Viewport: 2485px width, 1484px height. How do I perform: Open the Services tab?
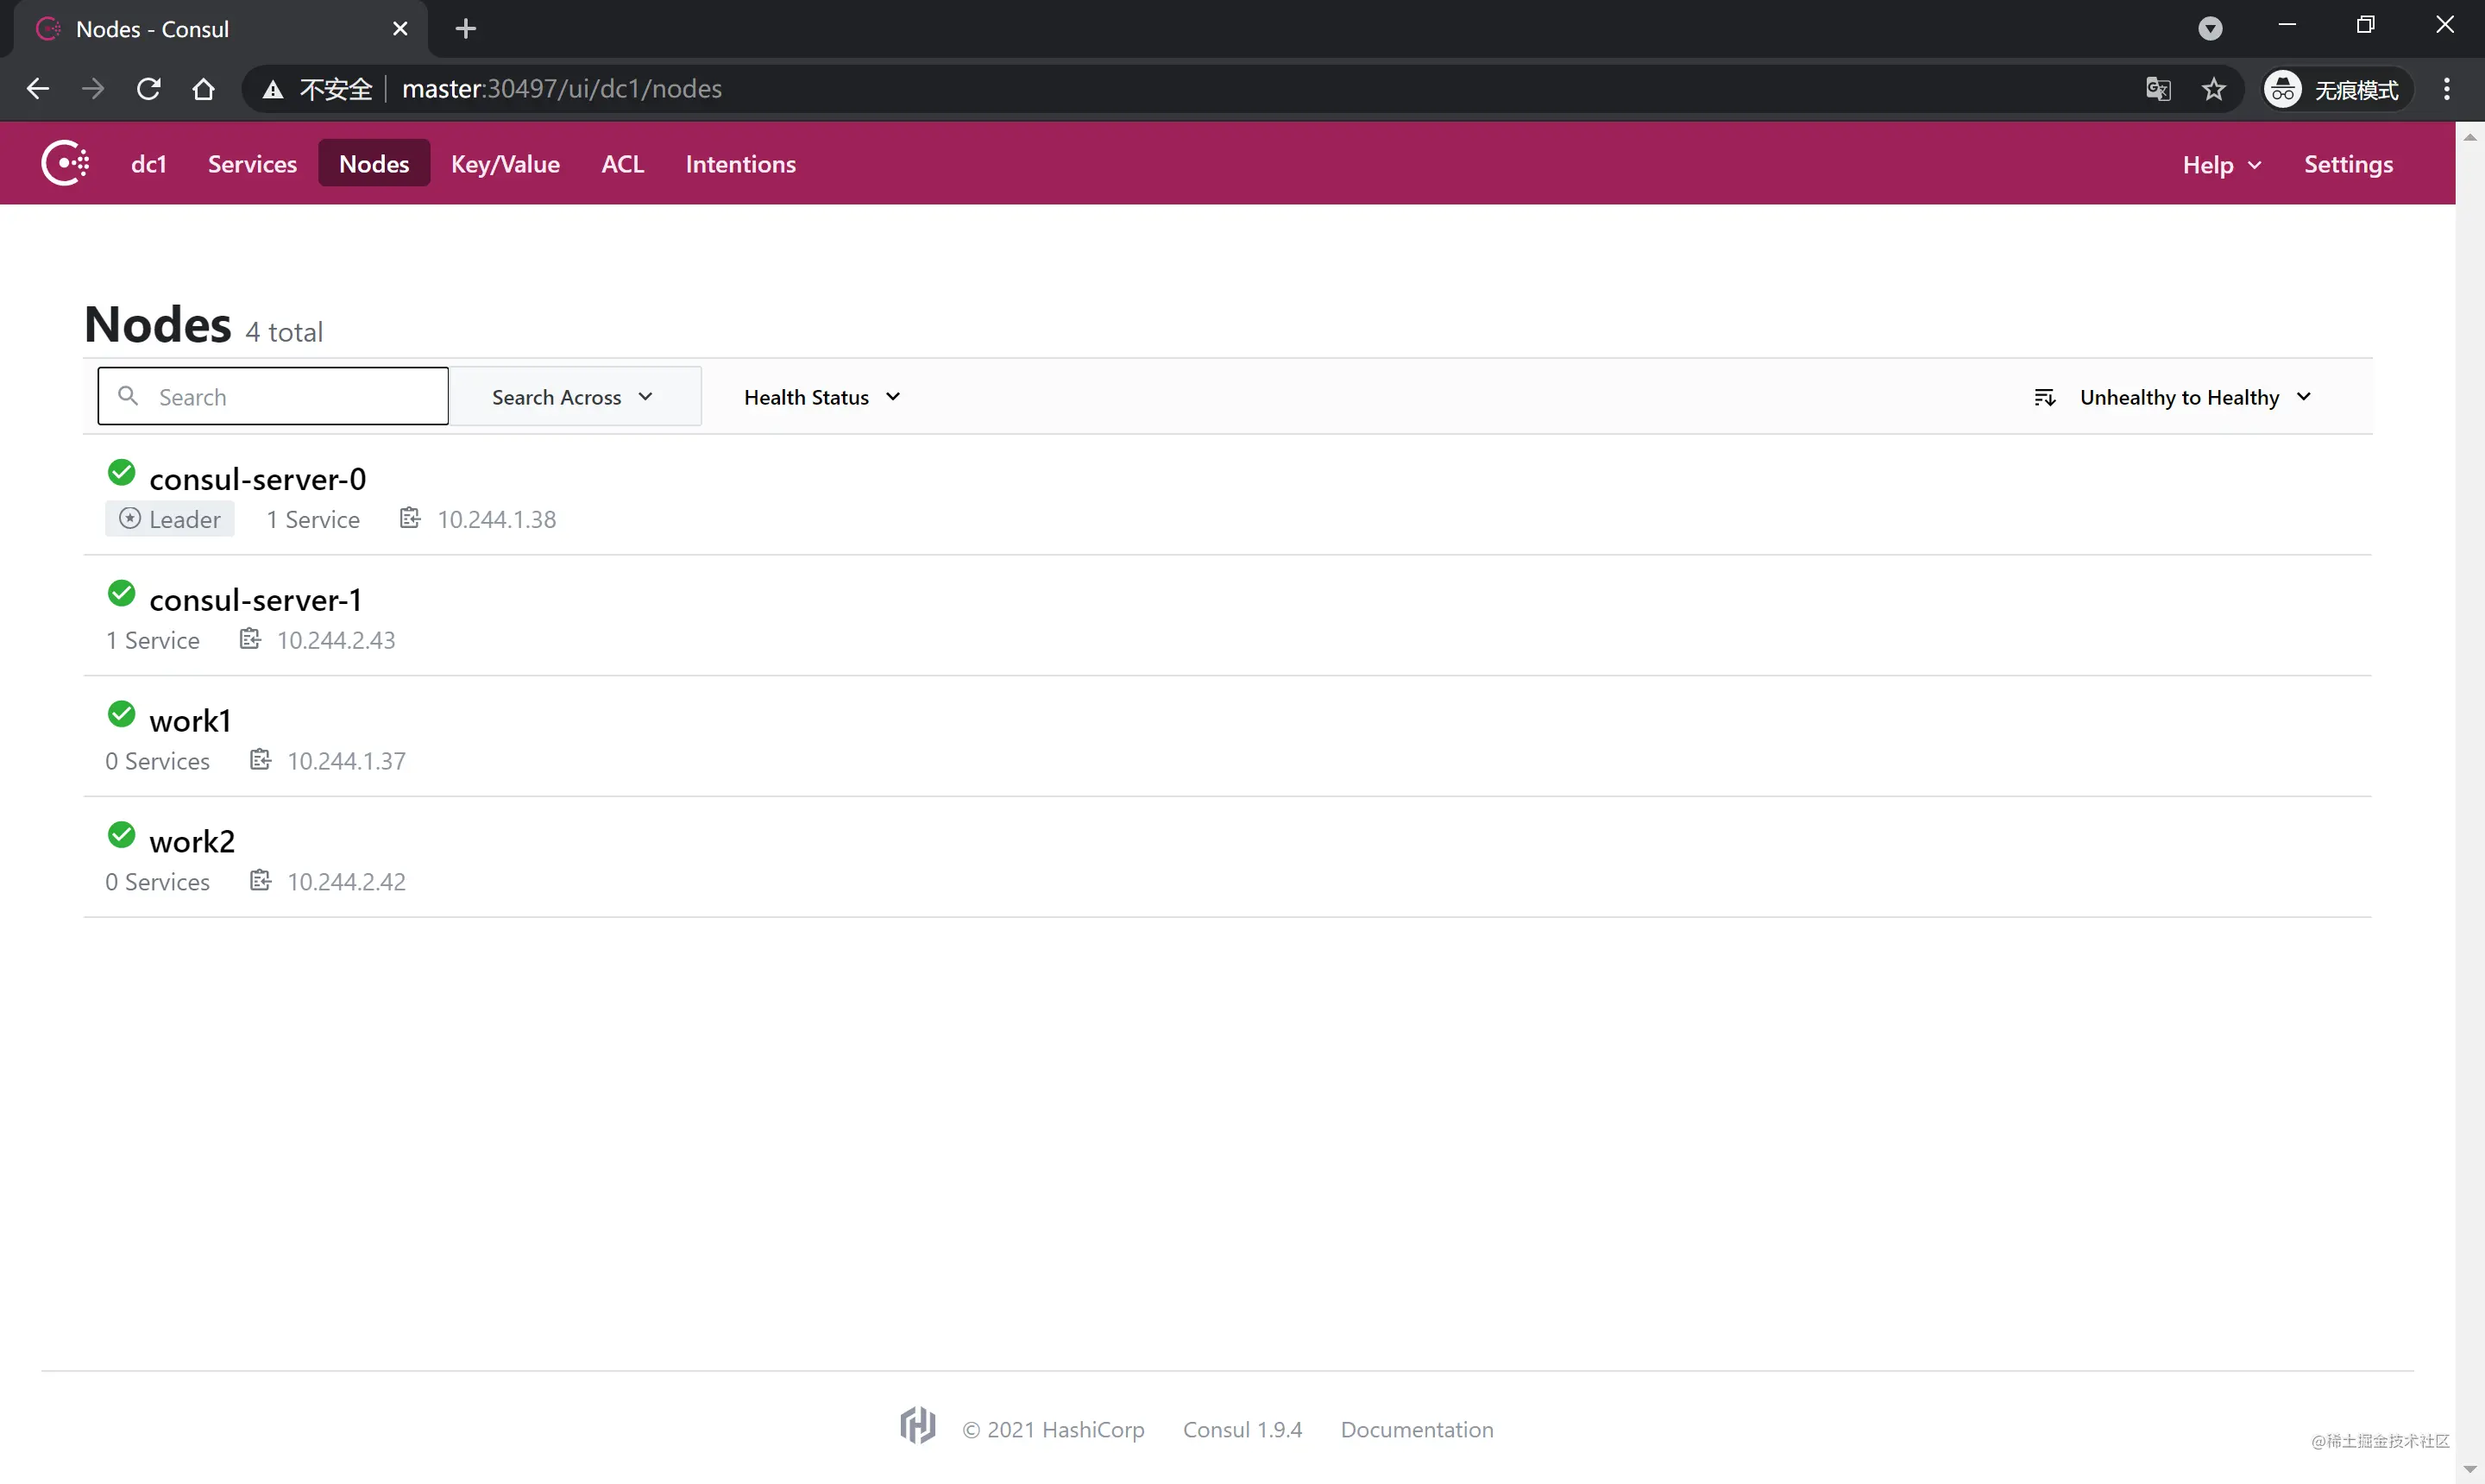[252, 164]
